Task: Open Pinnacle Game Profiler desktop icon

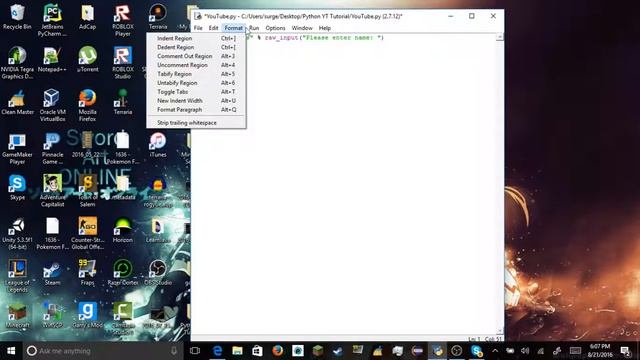Action: (x=52, y=148)
